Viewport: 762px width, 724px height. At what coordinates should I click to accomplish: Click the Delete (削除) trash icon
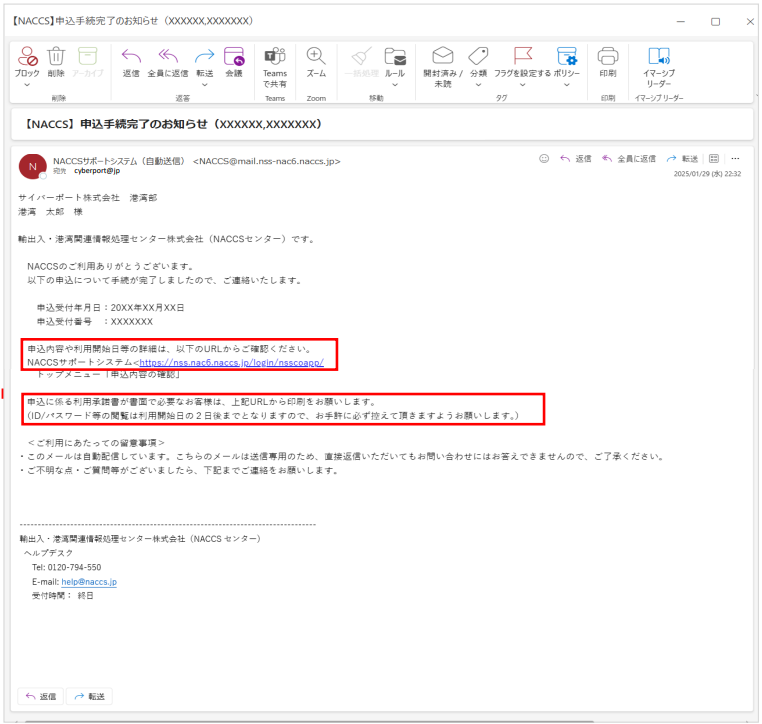coord(56,57)
